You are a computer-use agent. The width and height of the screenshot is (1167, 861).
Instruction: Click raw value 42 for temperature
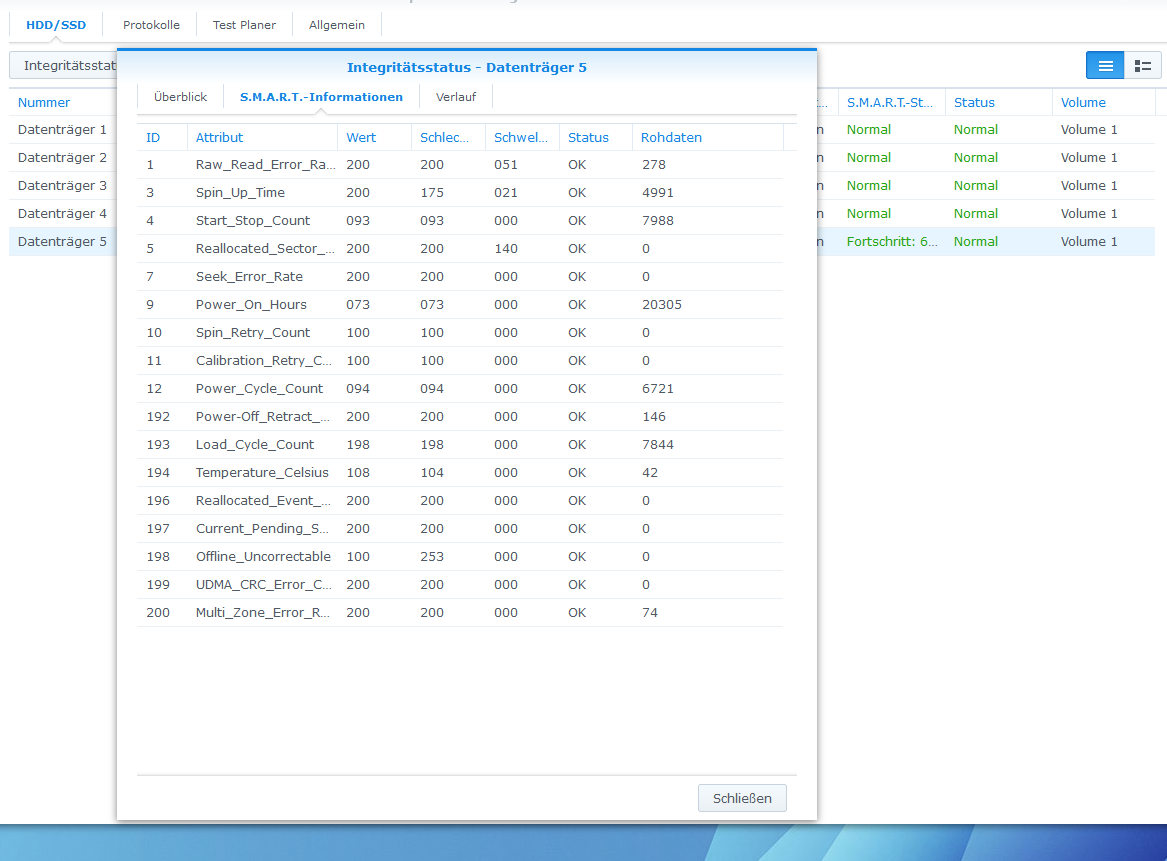tap(650, 473)
